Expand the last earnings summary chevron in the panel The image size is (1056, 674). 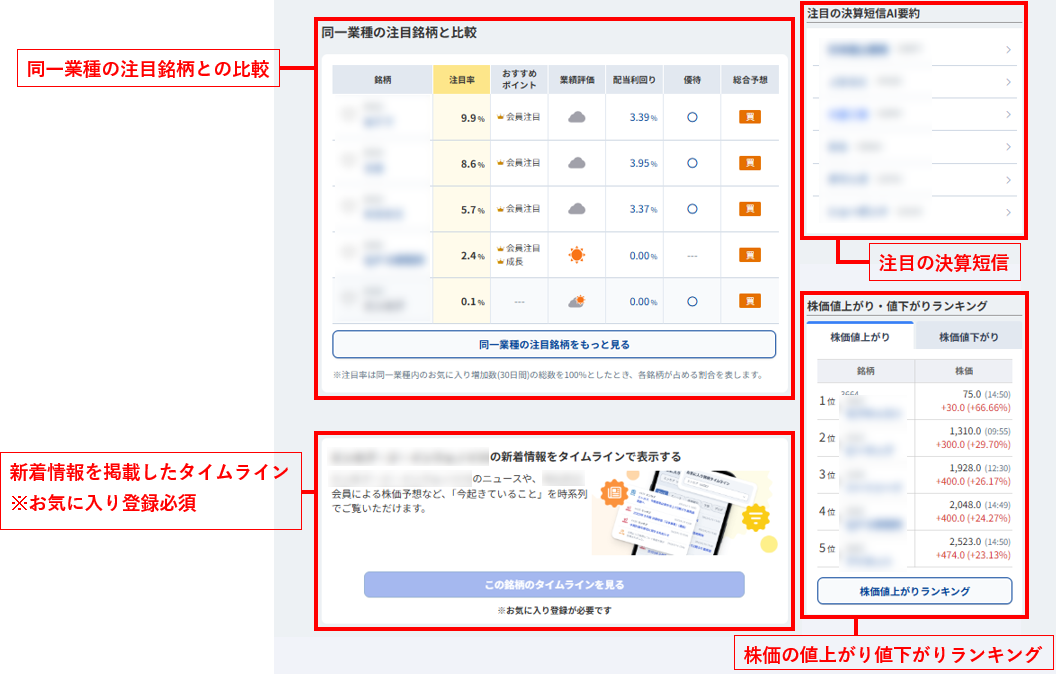coord(1008,212)
